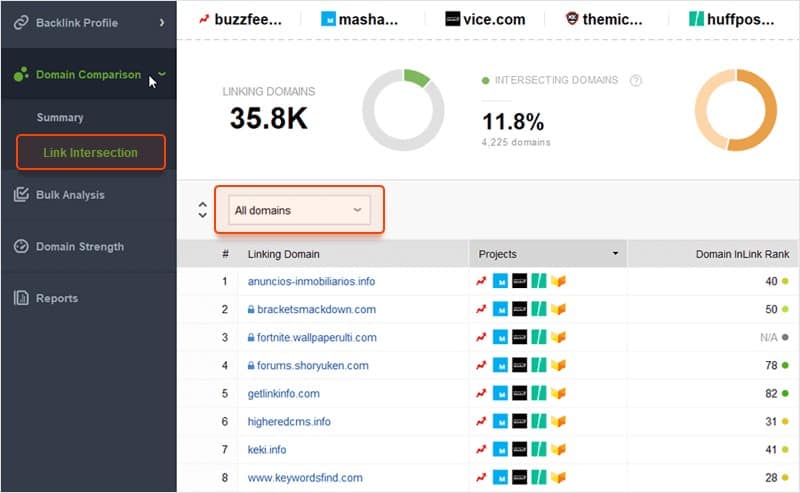Click buzzfeed icon in anuncios-inmobiliarios.info row
The width and height of the screenshot is (800, 493).
[x=481, y=281]
